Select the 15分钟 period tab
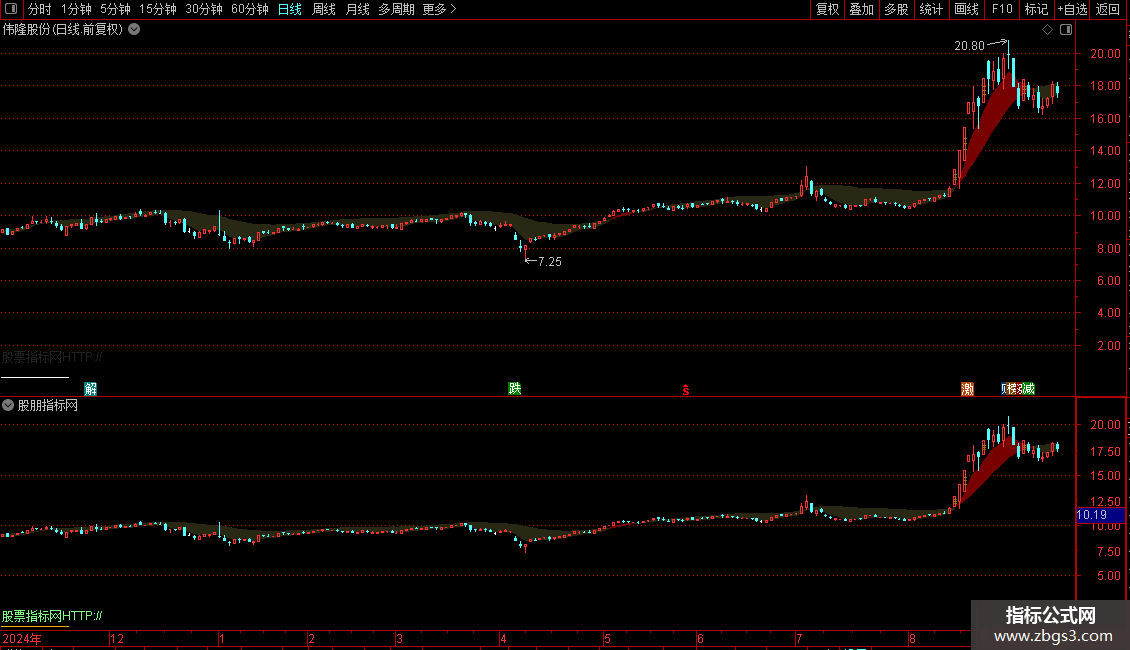1130x650 pixels. point(158,9)
